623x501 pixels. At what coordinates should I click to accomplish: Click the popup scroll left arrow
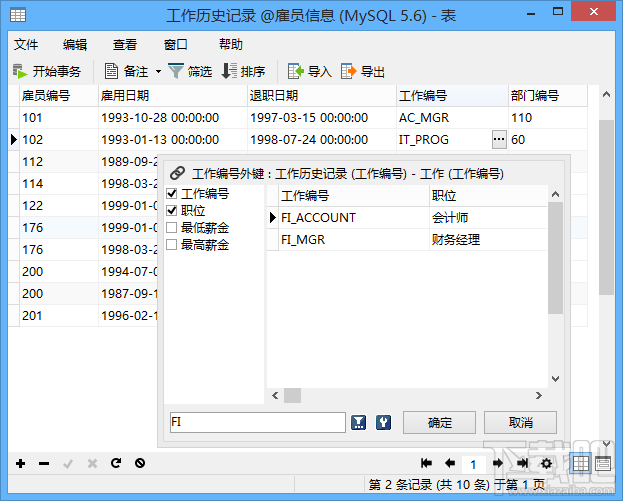(275, 395)
